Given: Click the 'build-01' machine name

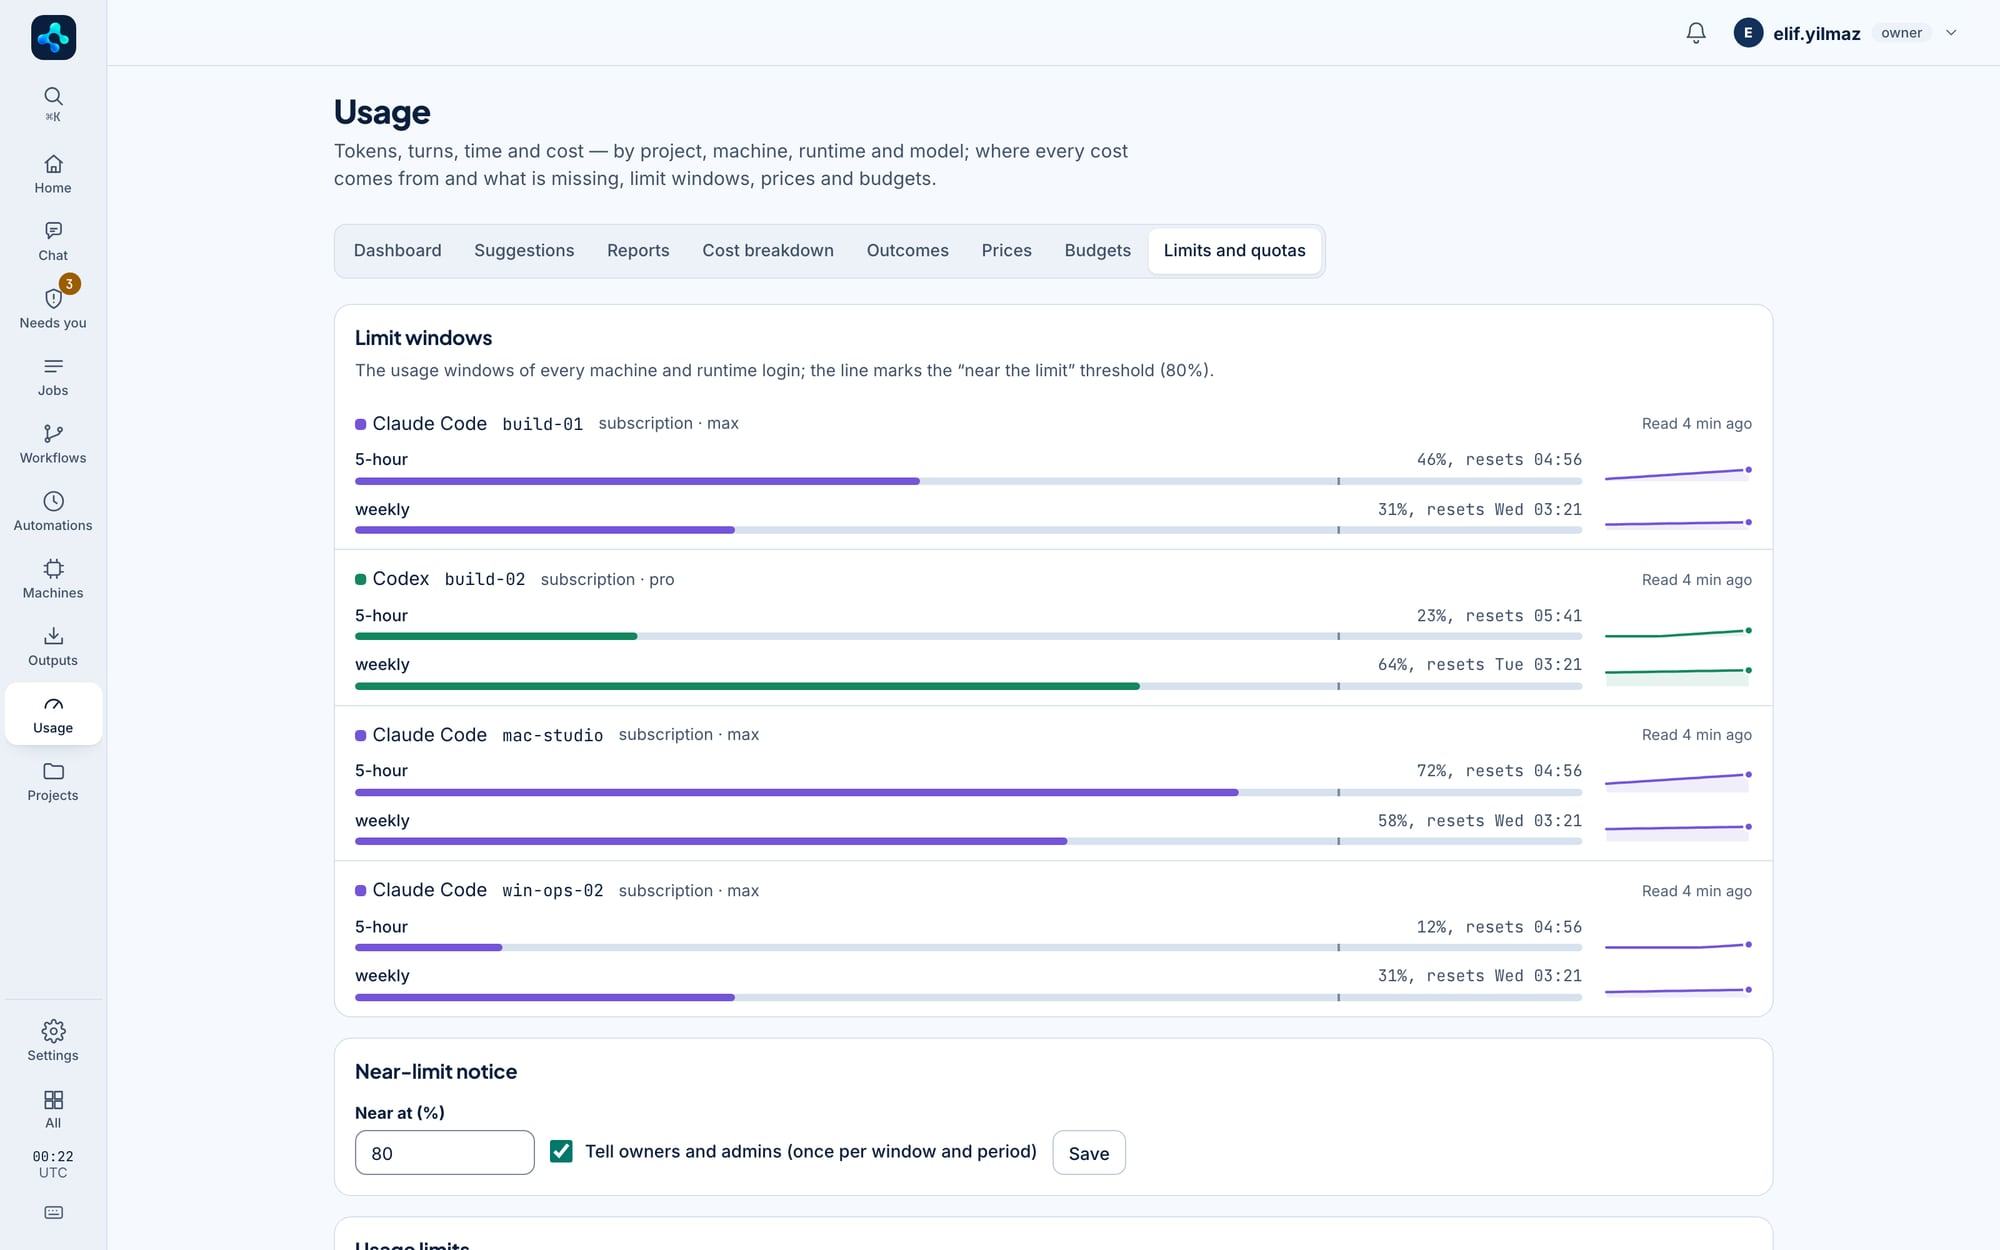Looking at the screenshot, I should 542,424.
